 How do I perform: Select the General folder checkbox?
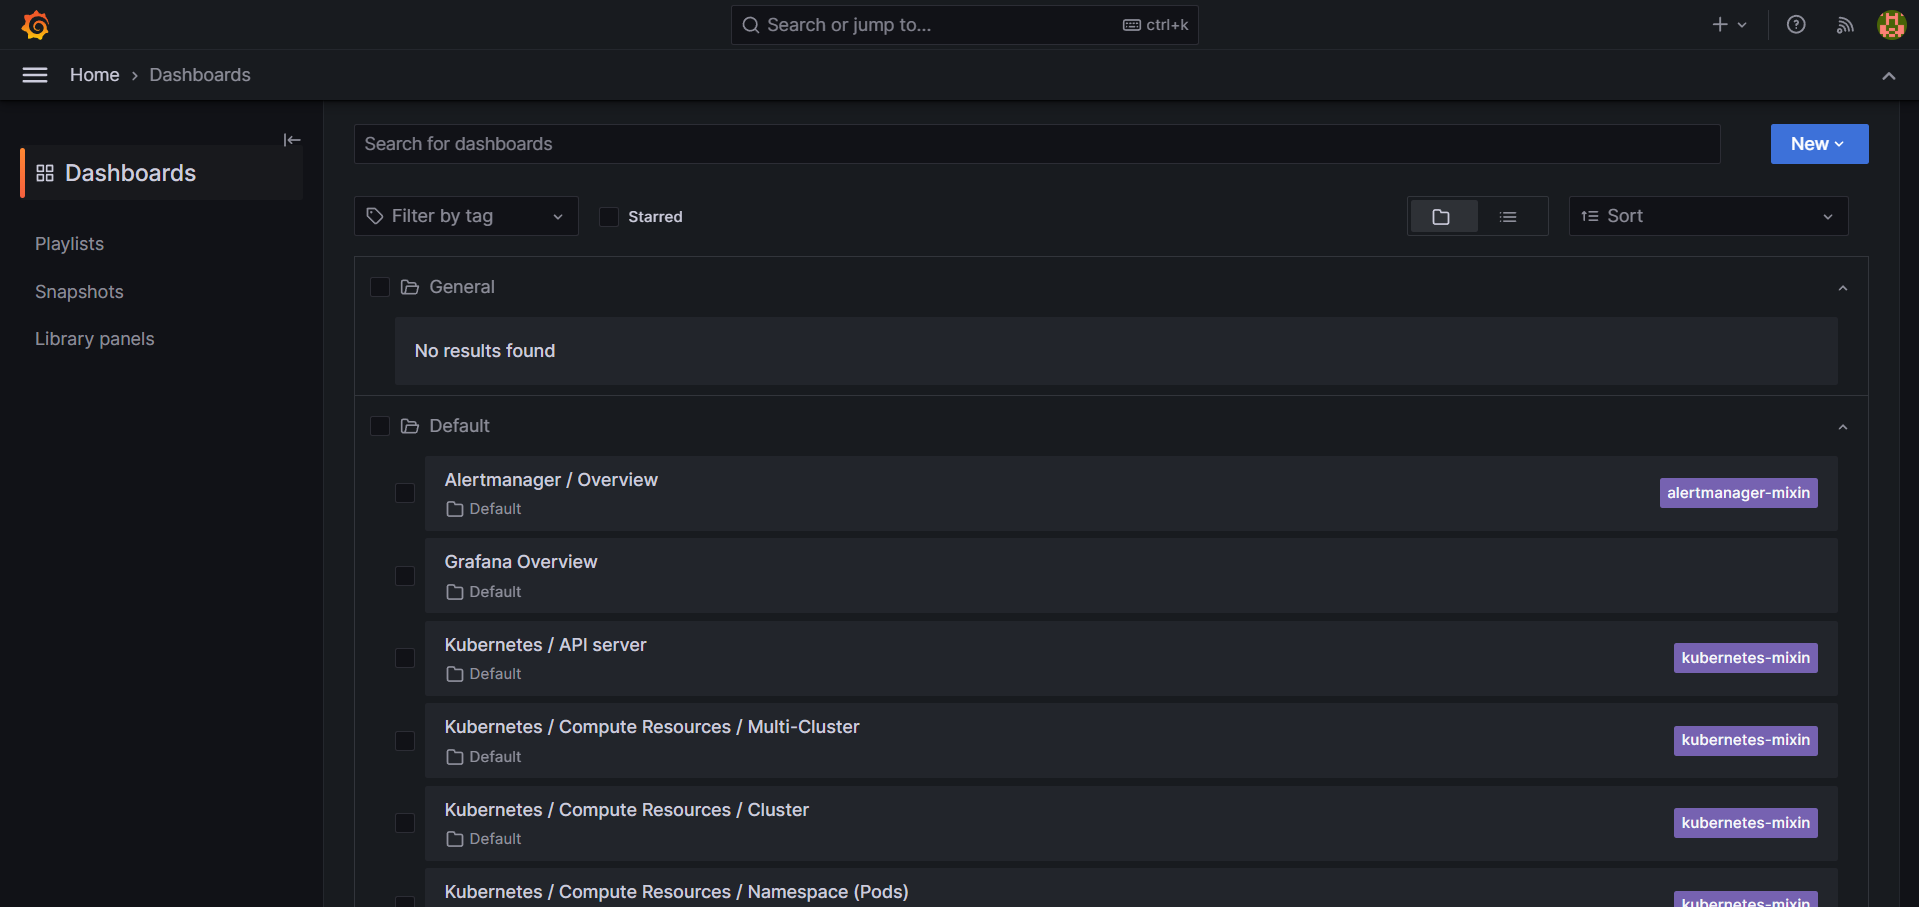point(380,288)
